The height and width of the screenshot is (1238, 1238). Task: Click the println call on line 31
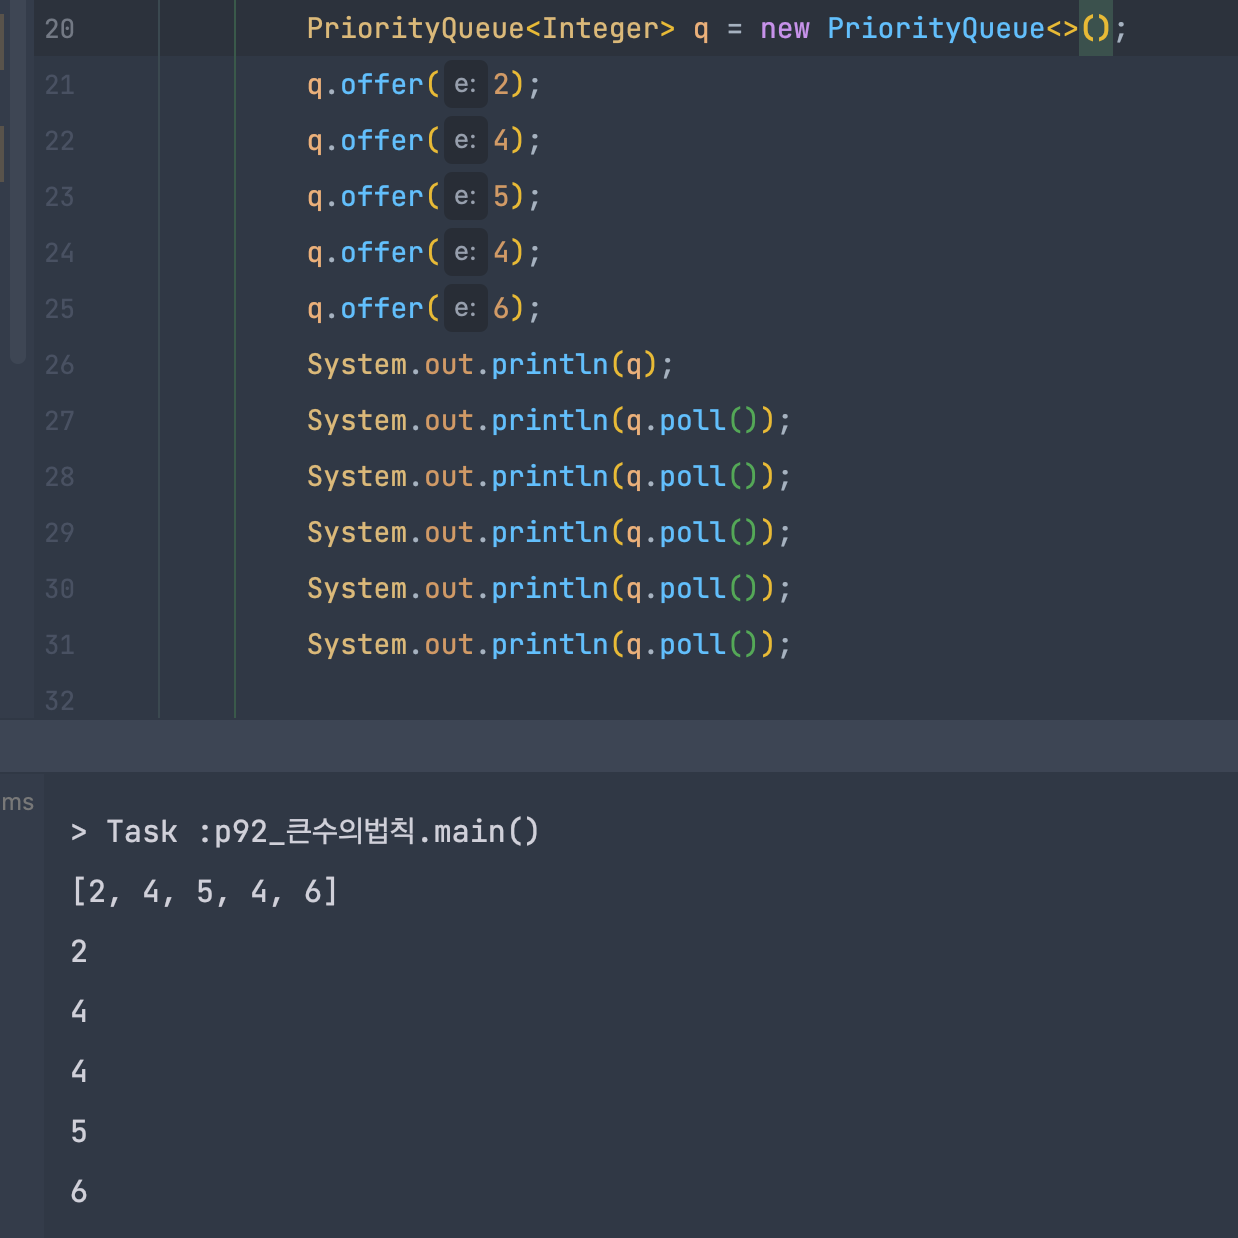(x=549, y=645)
